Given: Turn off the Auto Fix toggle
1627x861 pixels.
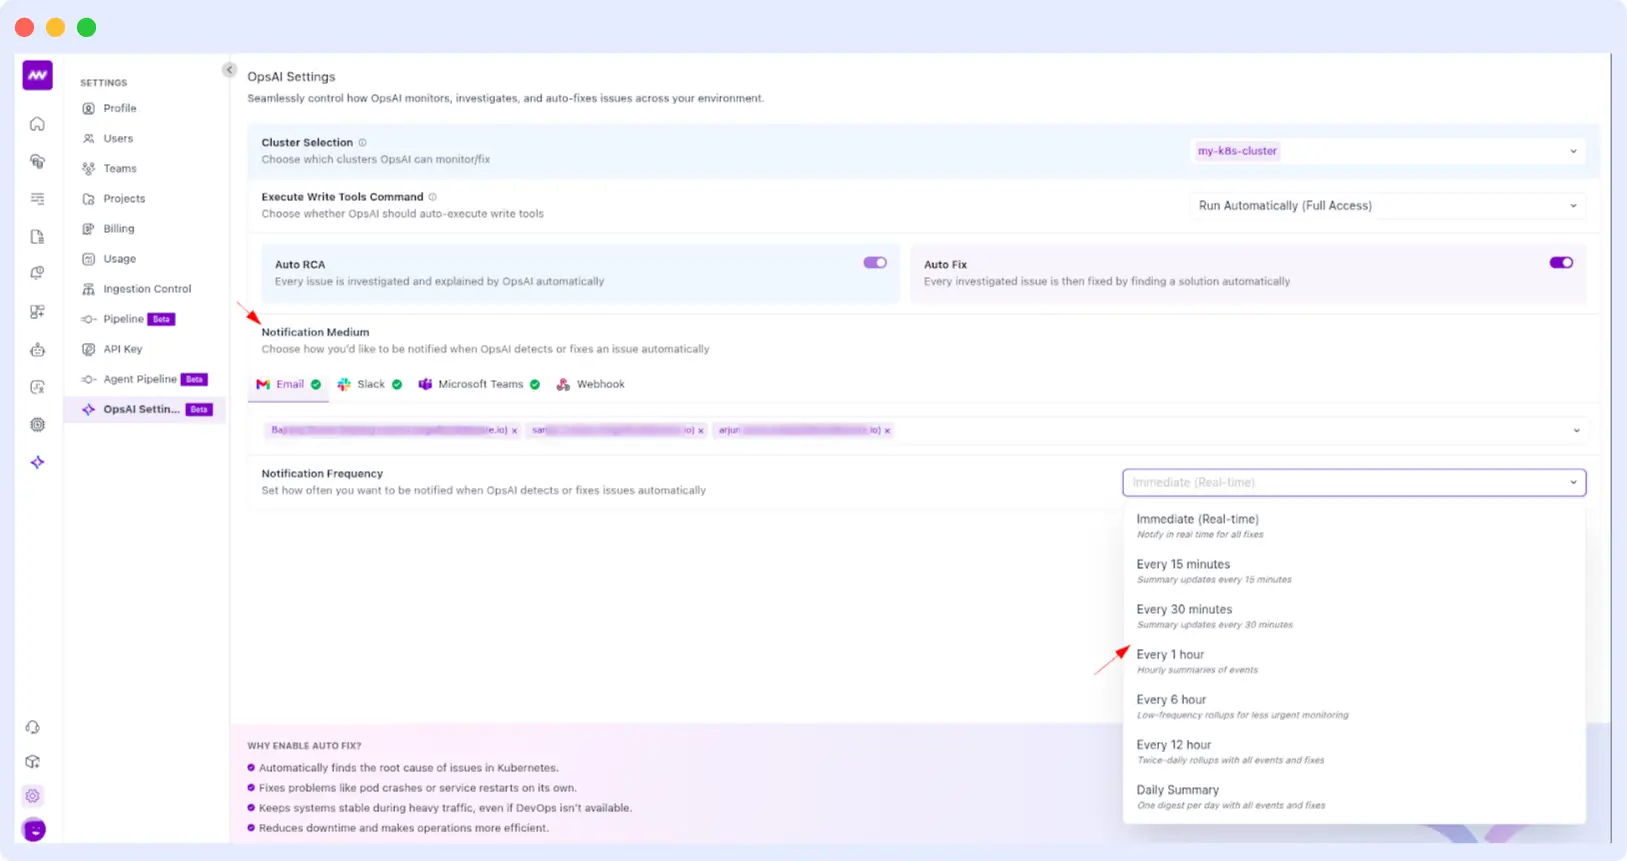Looking at the screenshot, I should pos(1560,263).
